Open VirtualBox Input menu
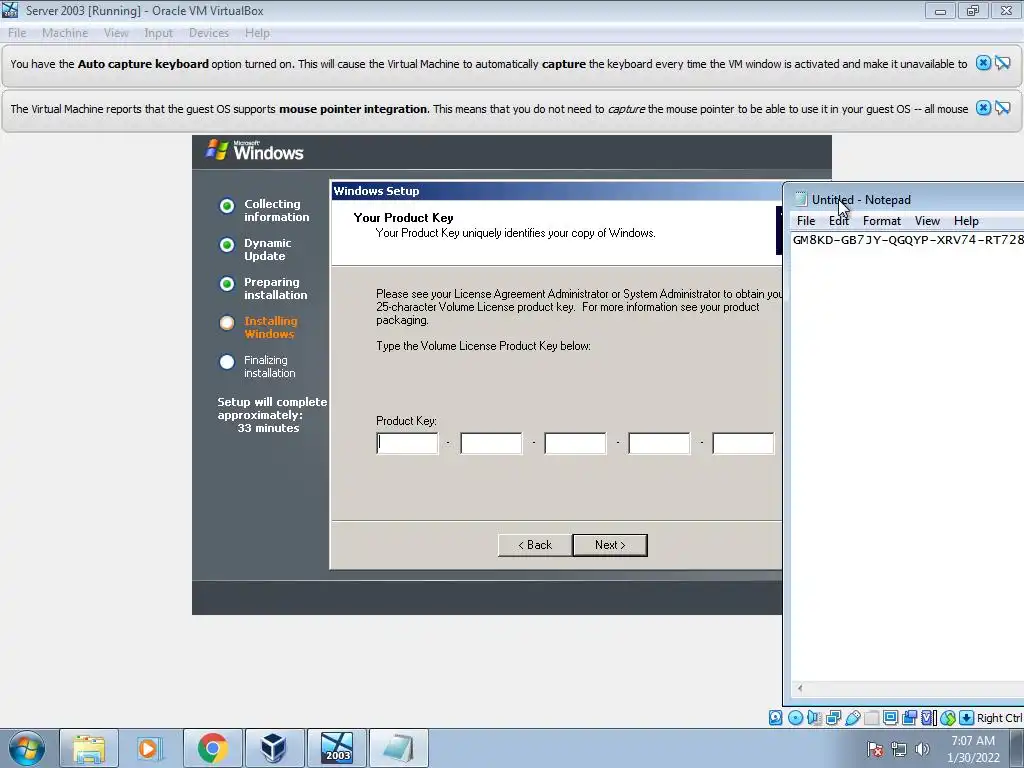Image resolution: width=1024 pixels, height=768 pixels. (x=159, y=33)
